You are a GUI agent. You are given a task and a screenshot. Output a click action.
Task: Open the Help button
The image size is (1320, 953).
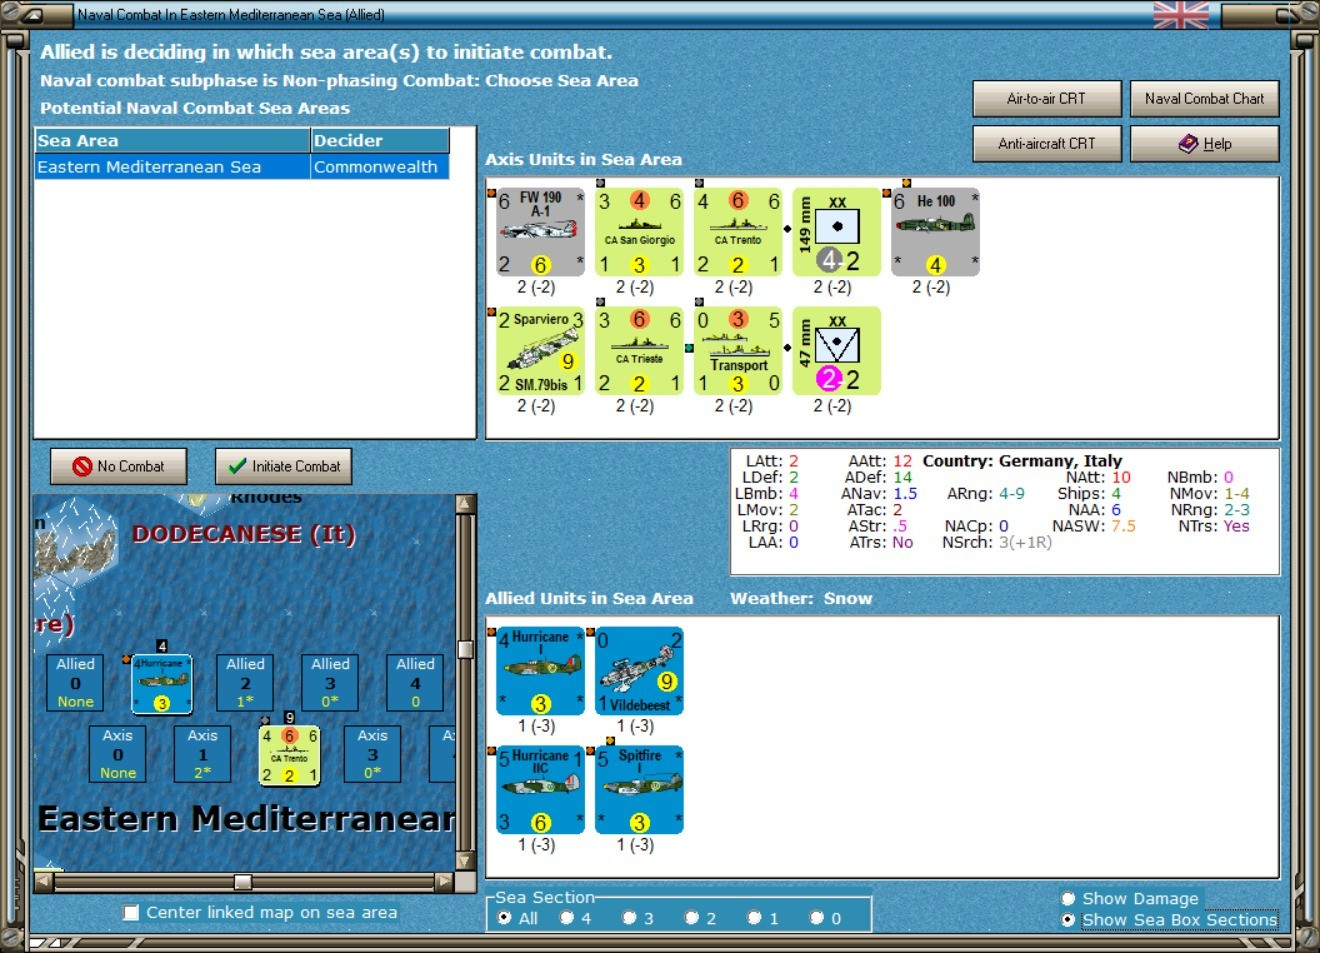pyautogui.click(x=1204, y=143)
